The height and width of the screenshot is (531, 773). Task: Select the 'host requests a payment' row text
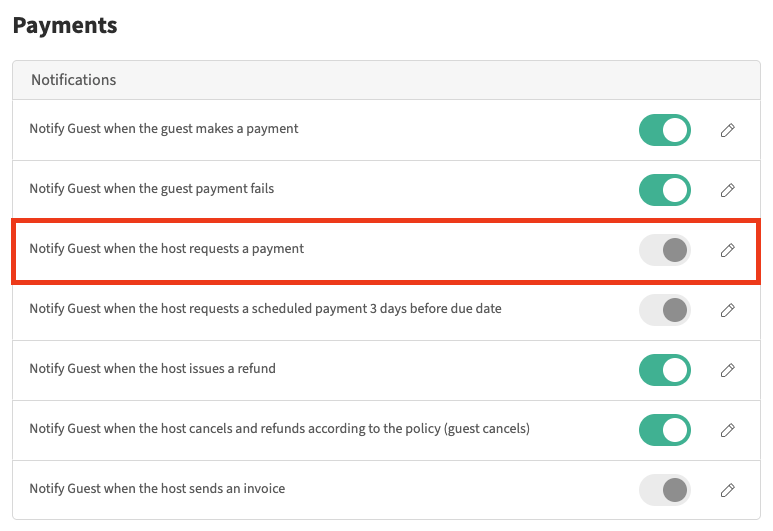(167, 249)
